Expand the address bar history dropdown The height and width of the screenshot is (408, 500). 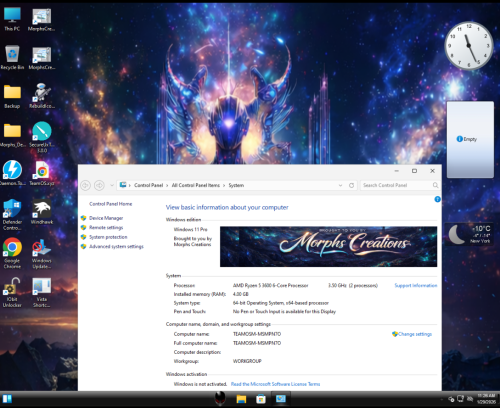click(340, 185)
